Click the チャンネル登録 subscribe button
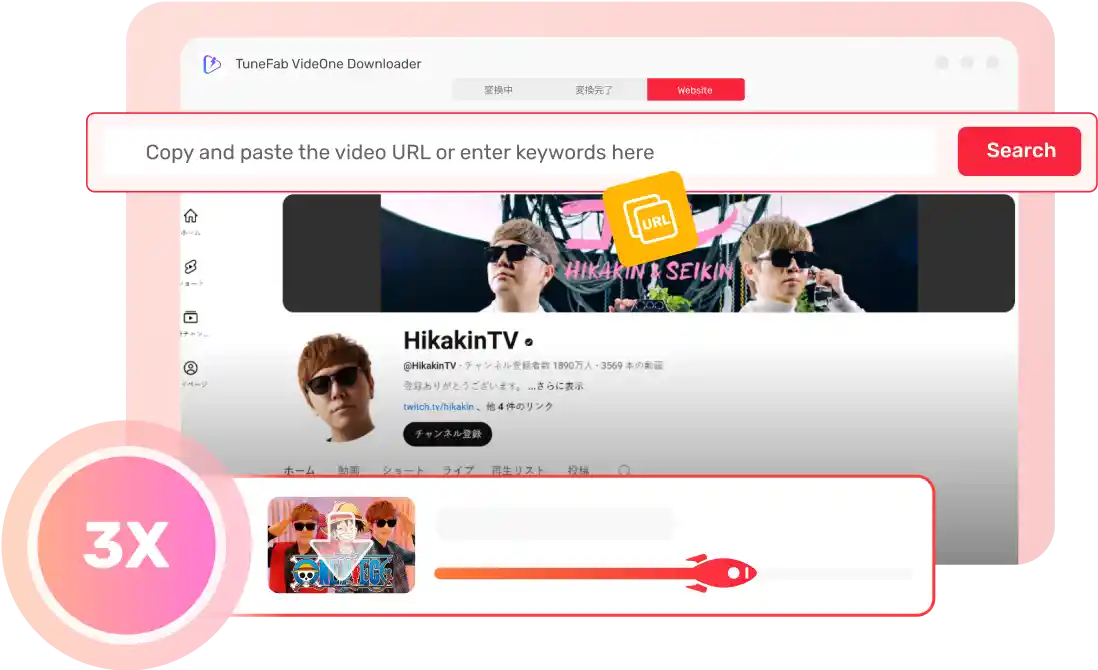Image resolution: width=1098 pixels, height=670 pixels. pos(447,434)
